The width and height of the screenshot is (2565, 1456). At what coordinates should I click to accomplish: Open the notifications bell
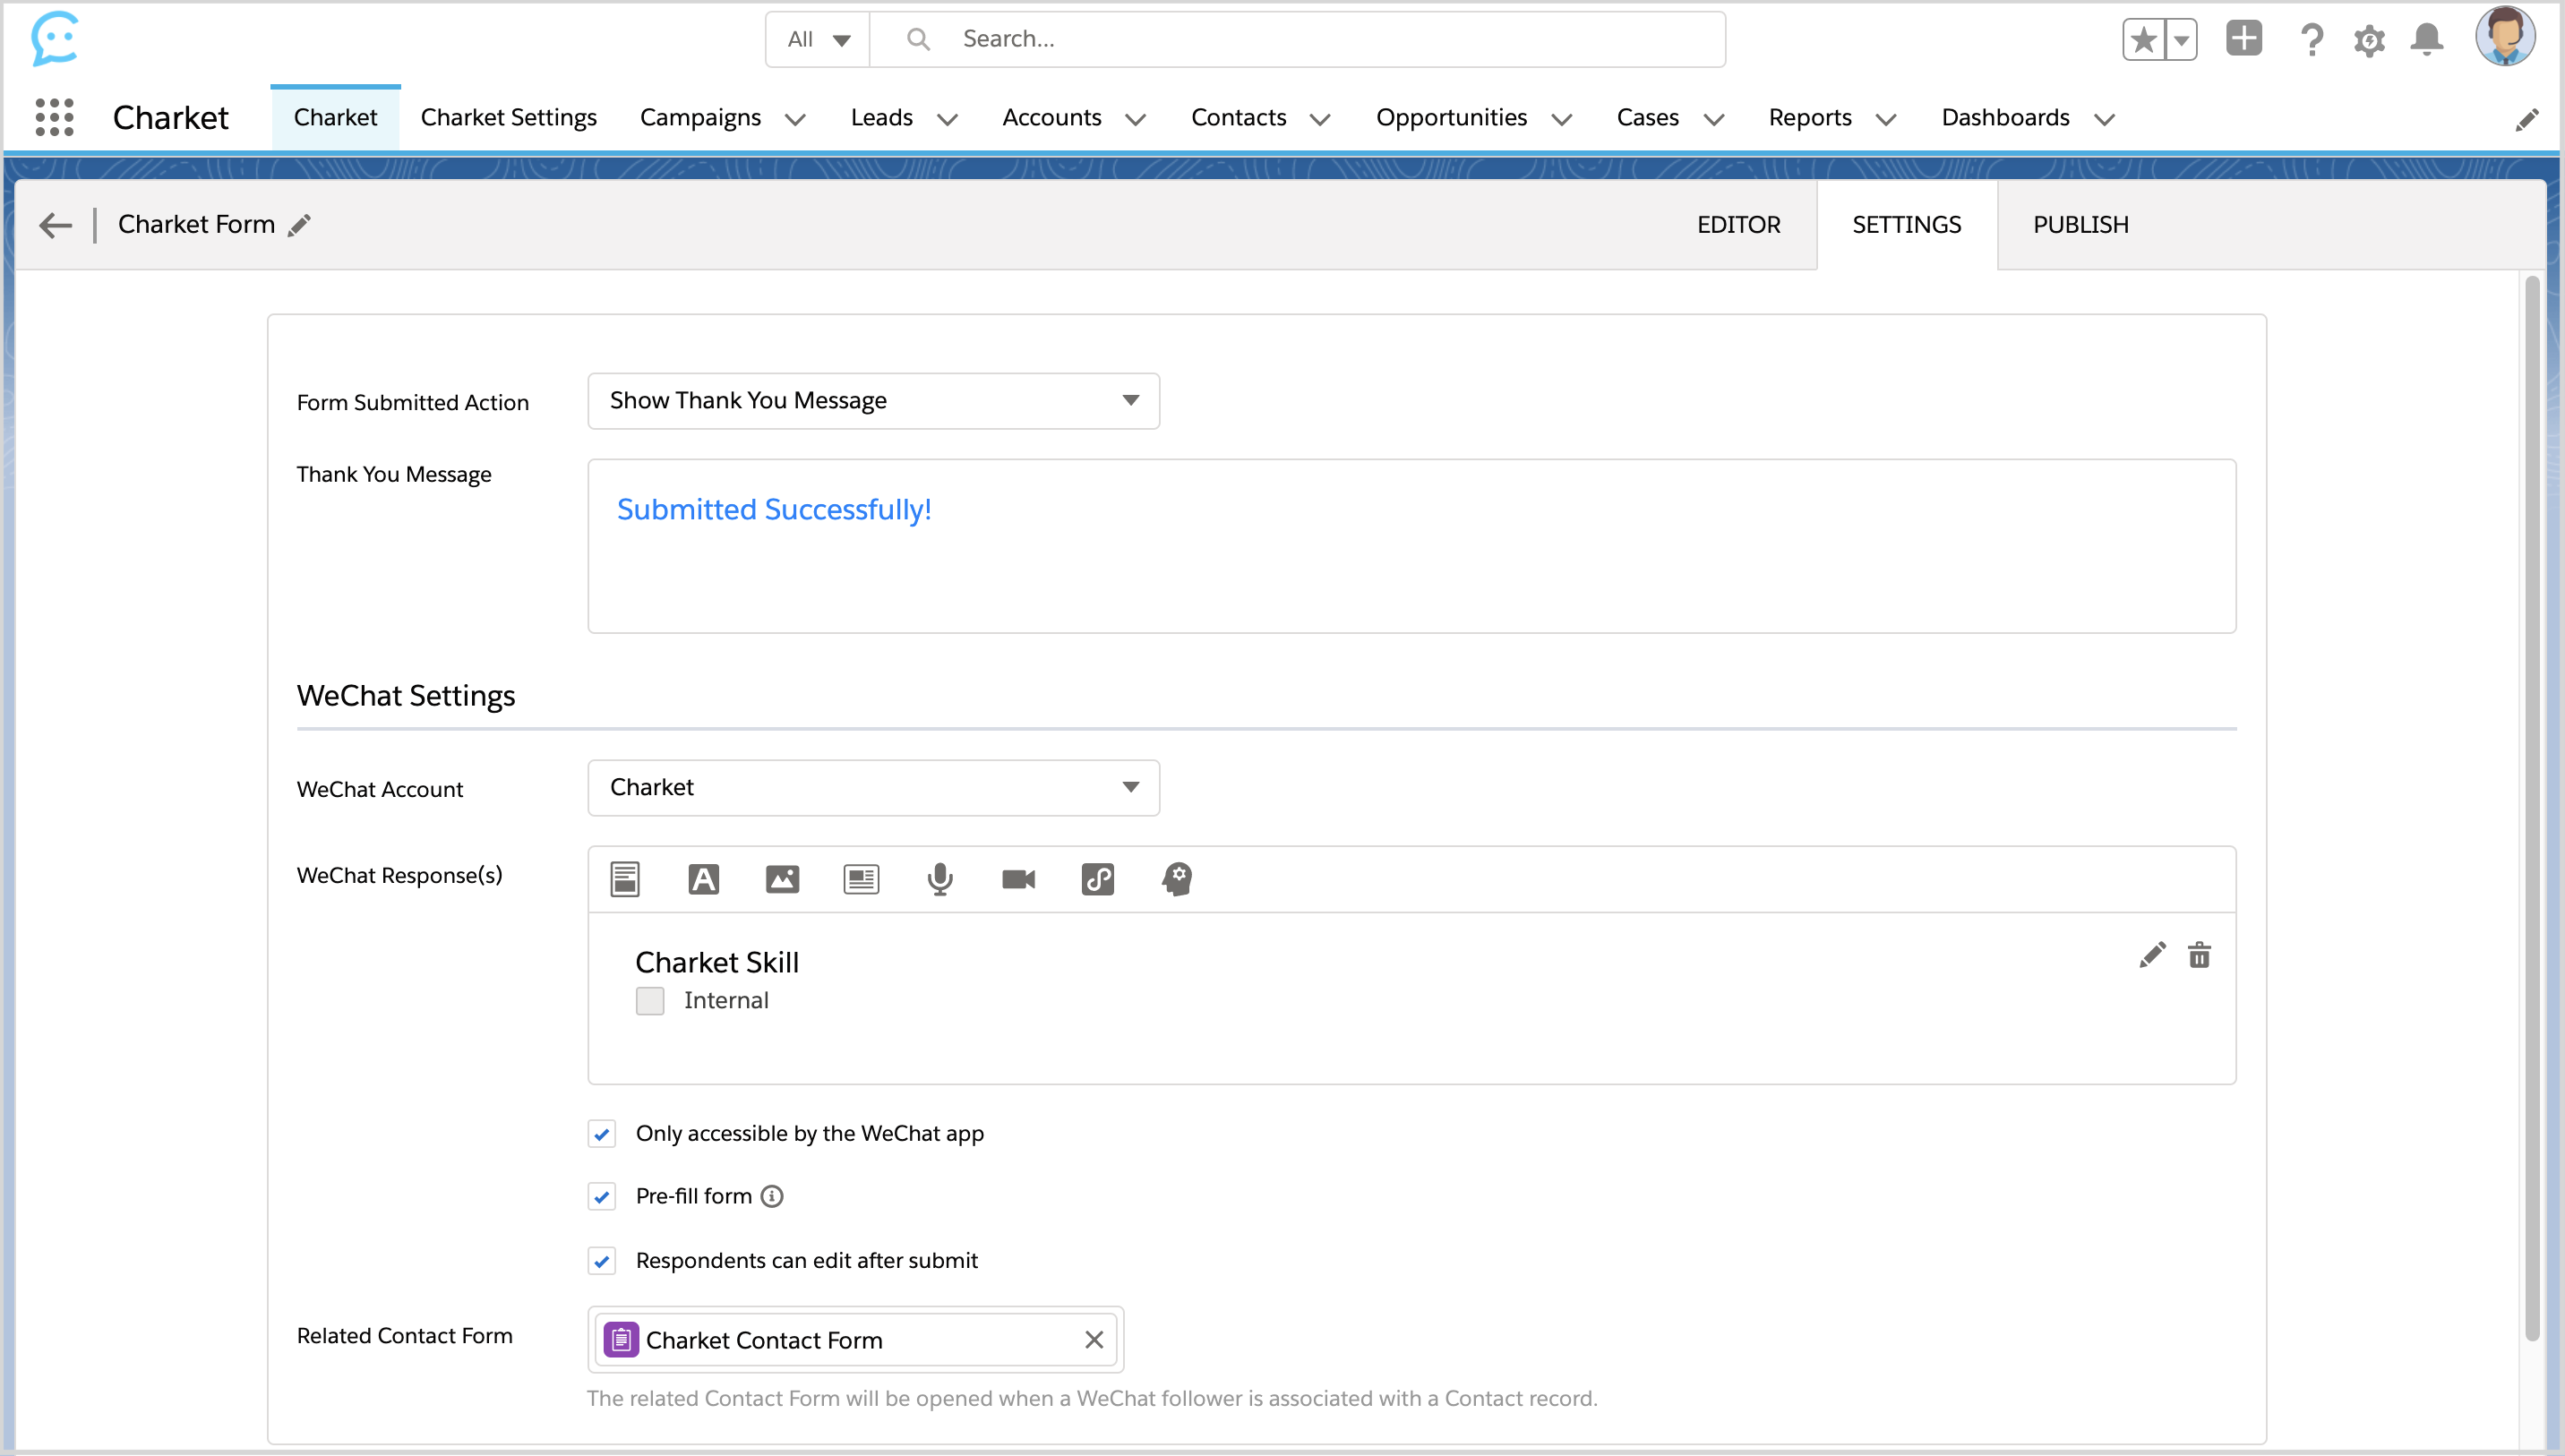[2427, 40]
